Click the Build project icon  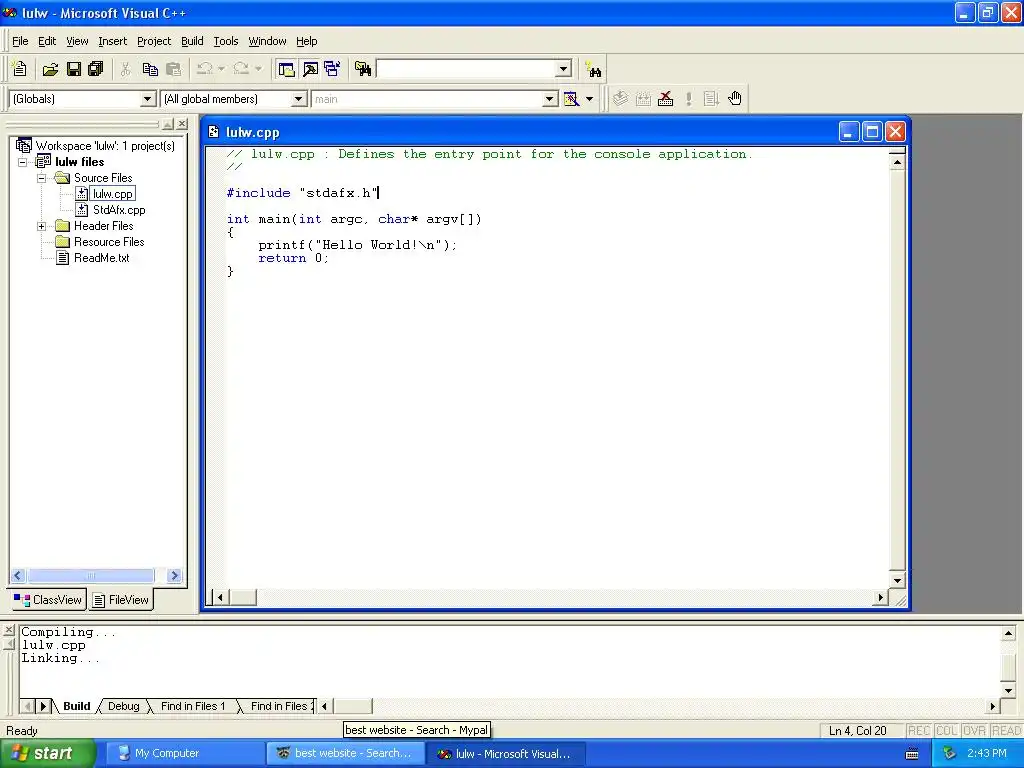[x=643, y=99]
